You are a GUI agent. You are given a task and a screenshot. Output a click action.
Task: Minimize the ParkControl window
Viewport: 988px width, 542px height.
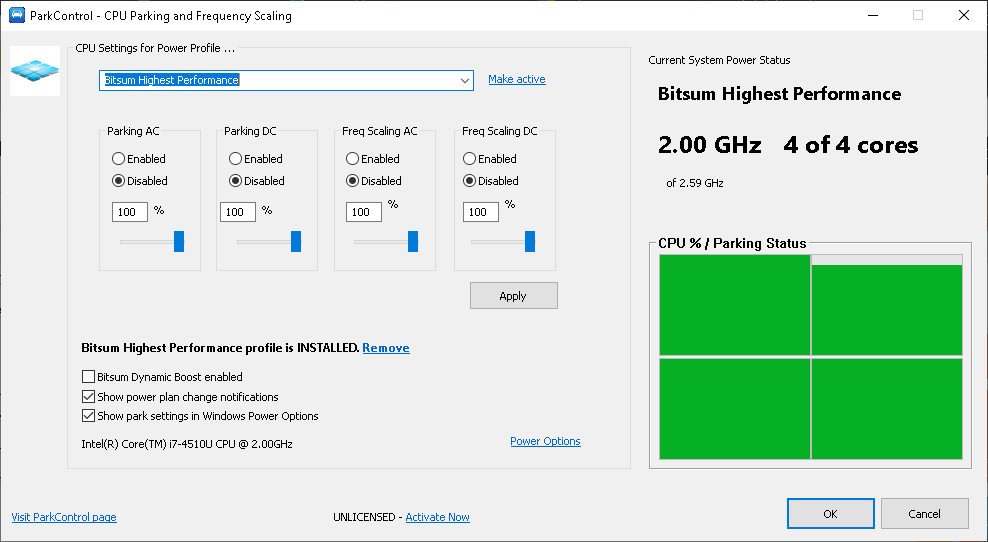pyautogui.click(x=873, y=15)
